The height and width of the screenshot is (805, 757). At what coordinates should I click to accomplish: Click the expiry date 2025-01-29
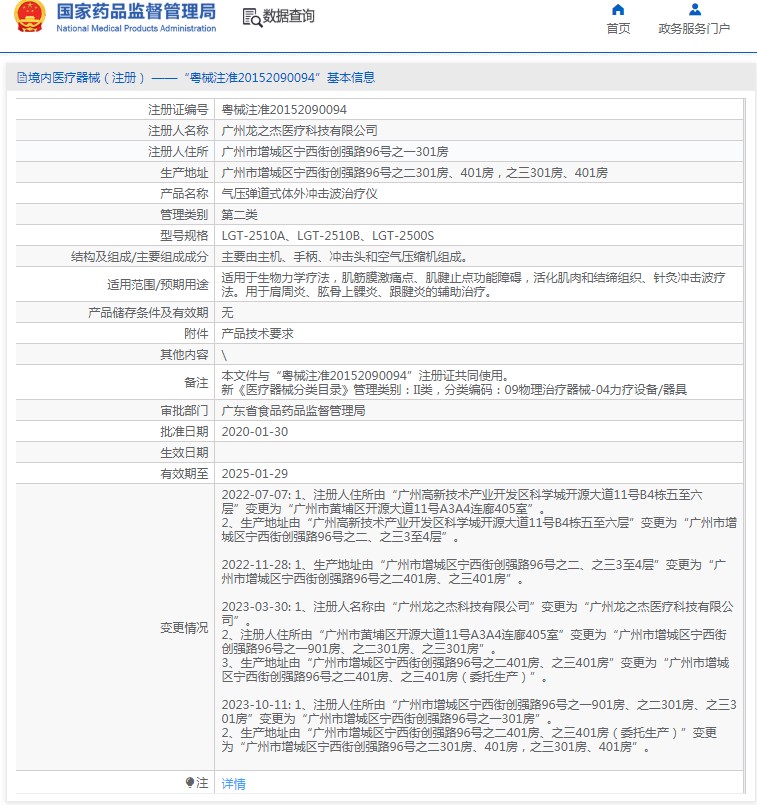(253, 474)
